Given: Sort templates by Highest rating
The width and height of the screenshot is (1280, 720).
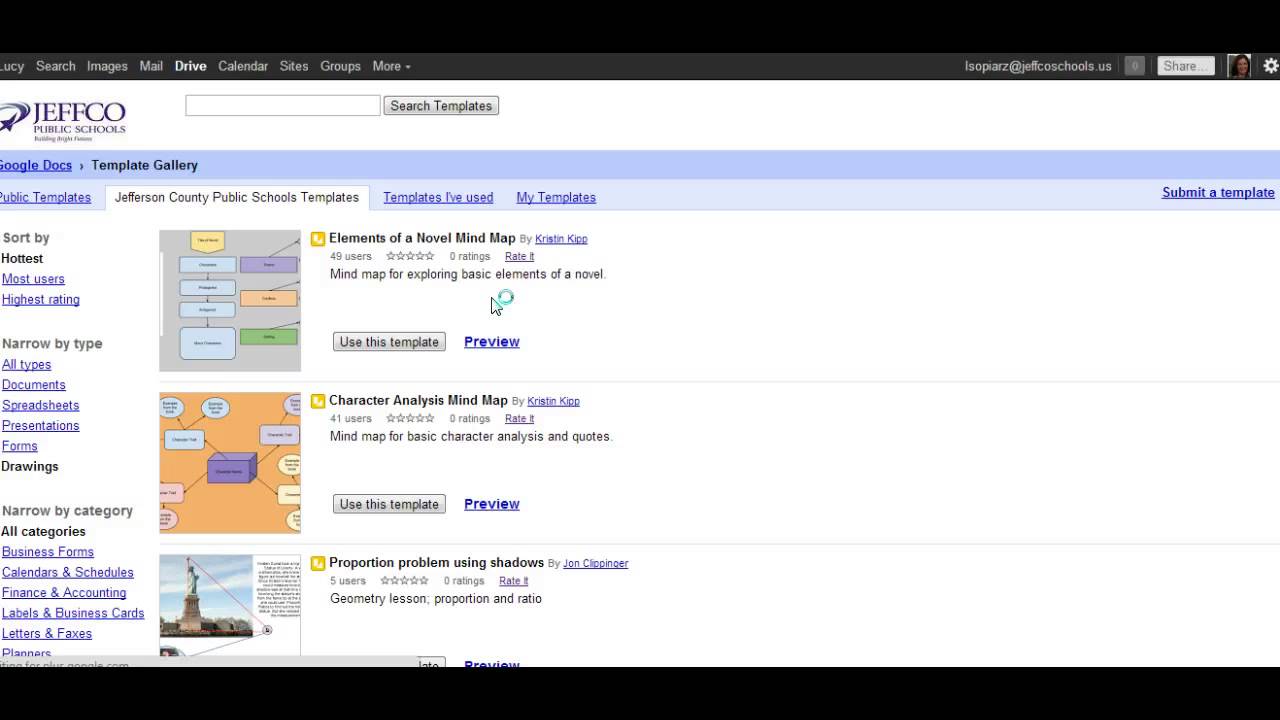Looking at the screenshot, I should point(41,299).
